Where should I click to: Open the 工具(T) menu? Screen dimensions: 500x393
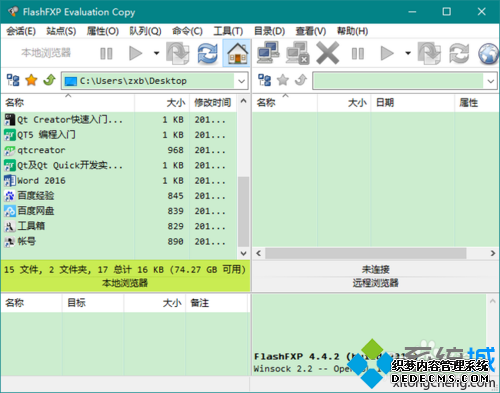pos(228,31)
